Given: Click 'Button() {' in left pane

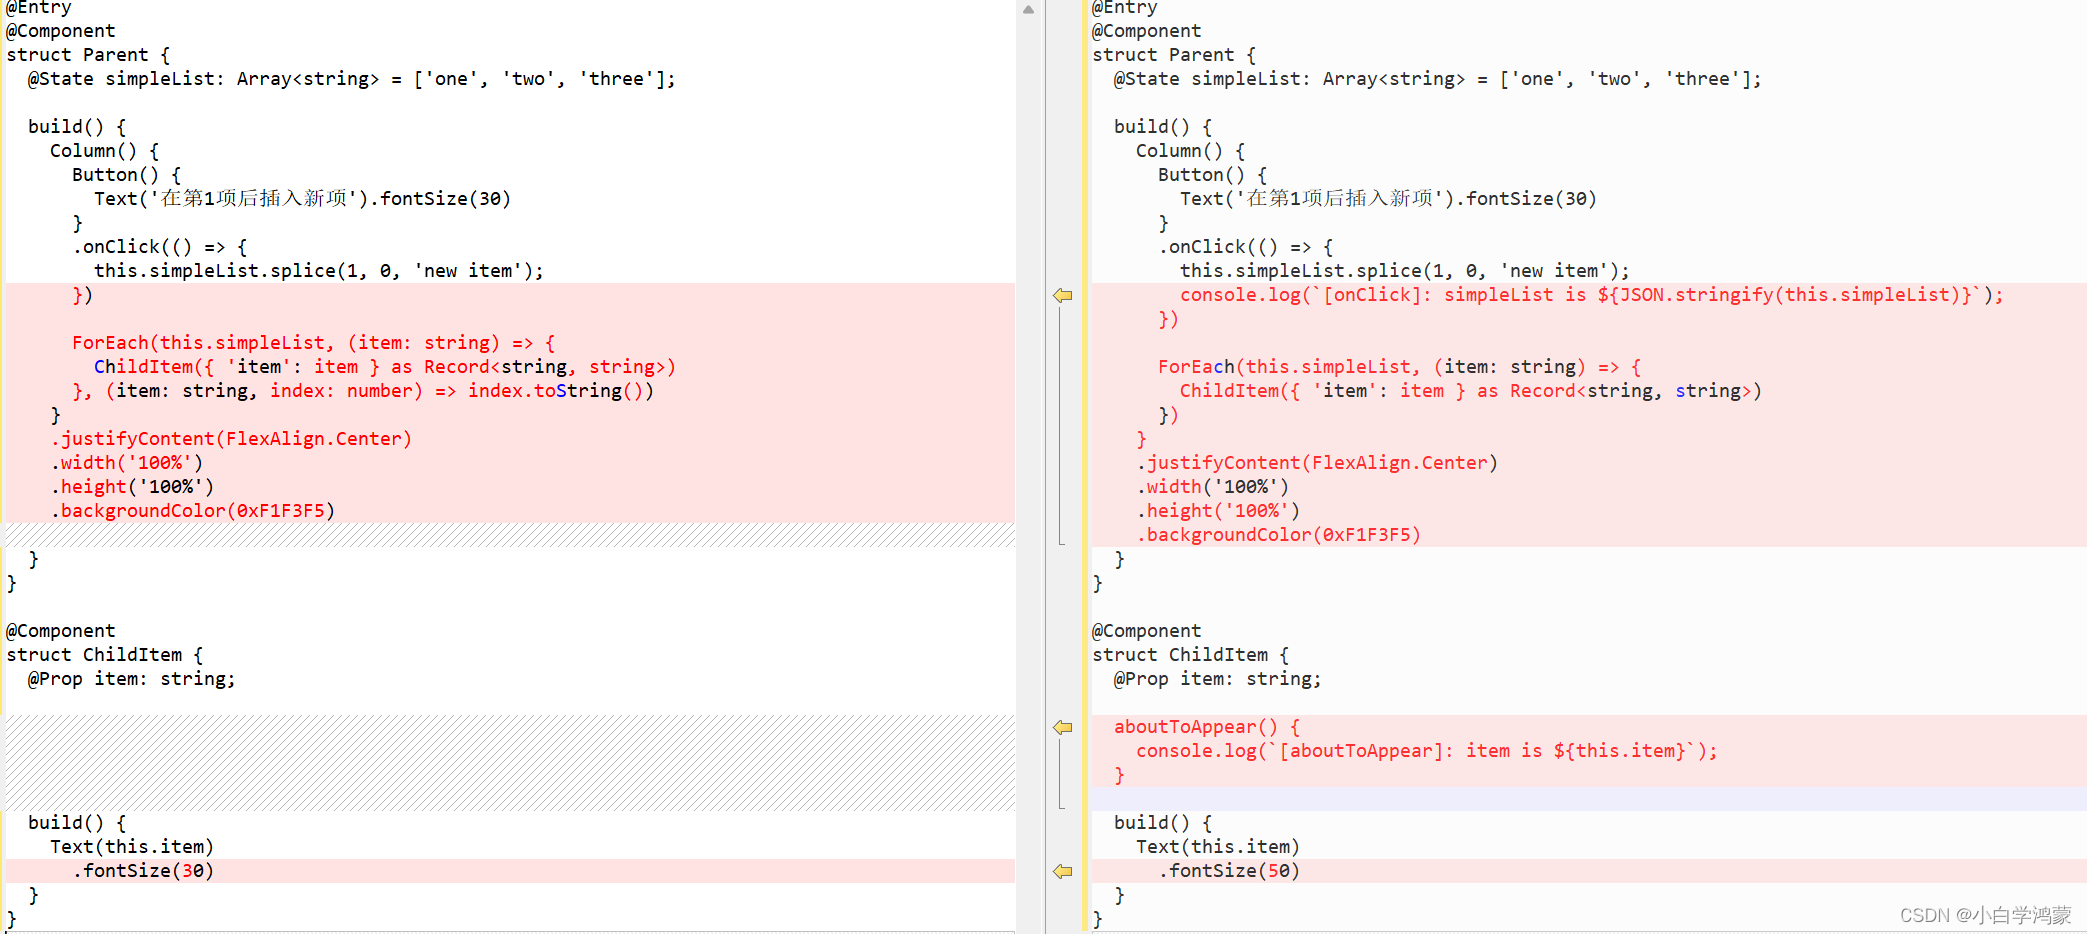Looking at the screenshot, I should pos(126,175).
